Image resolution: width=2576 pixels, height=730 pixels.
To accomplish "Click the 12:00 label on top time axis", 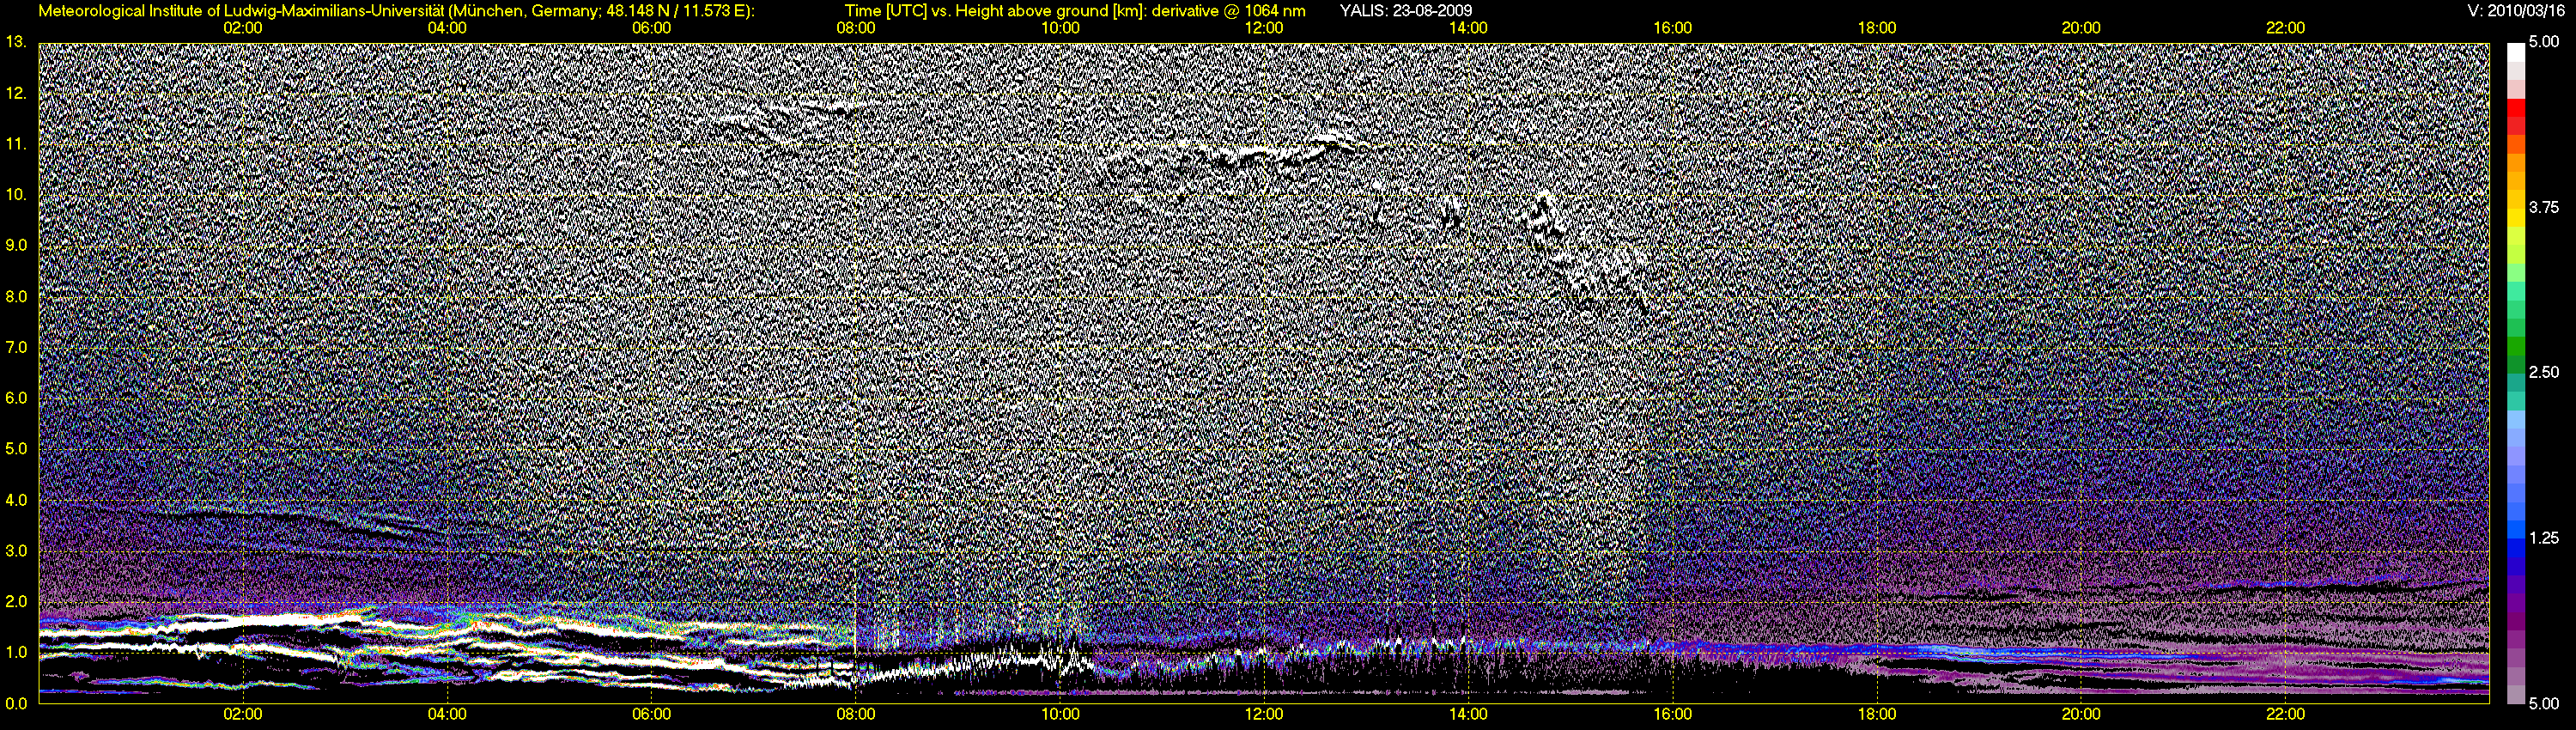I will [1264, 28].
